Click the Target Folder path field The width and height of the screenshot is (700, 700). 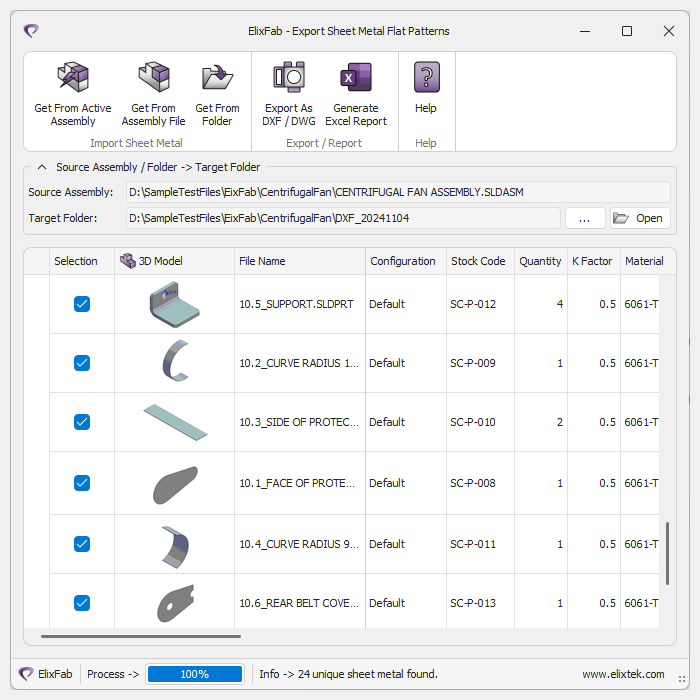point(343,218)
